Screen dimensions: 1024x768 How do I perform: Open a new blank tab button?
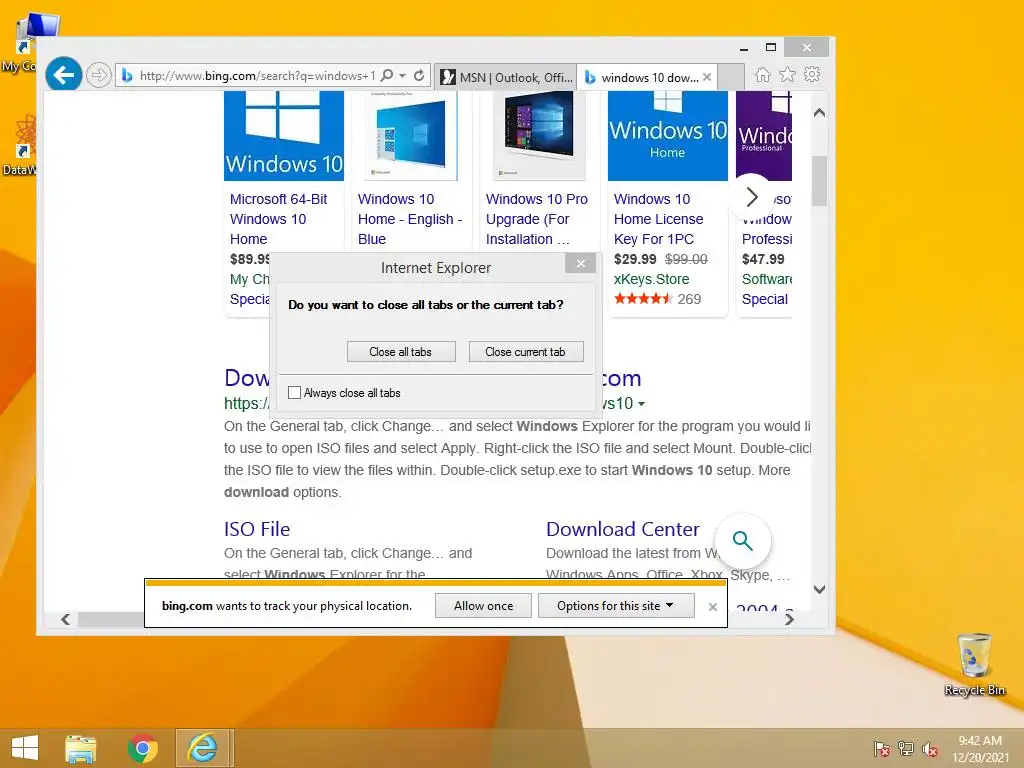pos(731,77)
